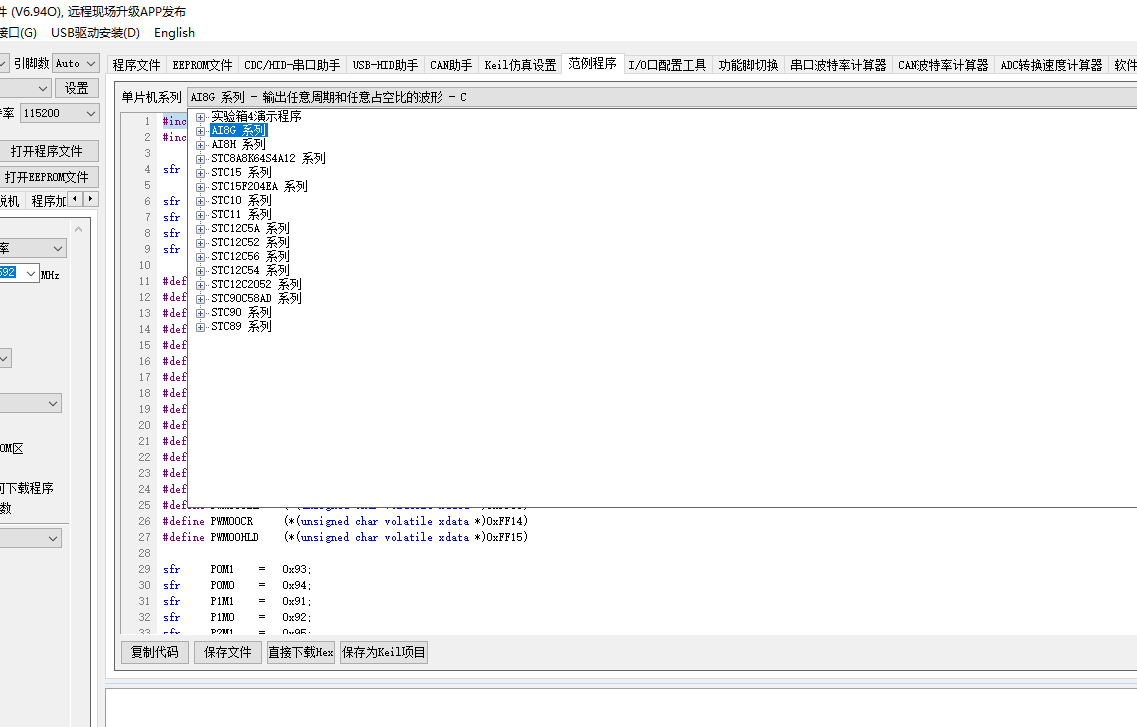Image resolution: width=1137 pixels, height=727 pixels.
Task: Open the English menu
Action: [x=174, y=33]
